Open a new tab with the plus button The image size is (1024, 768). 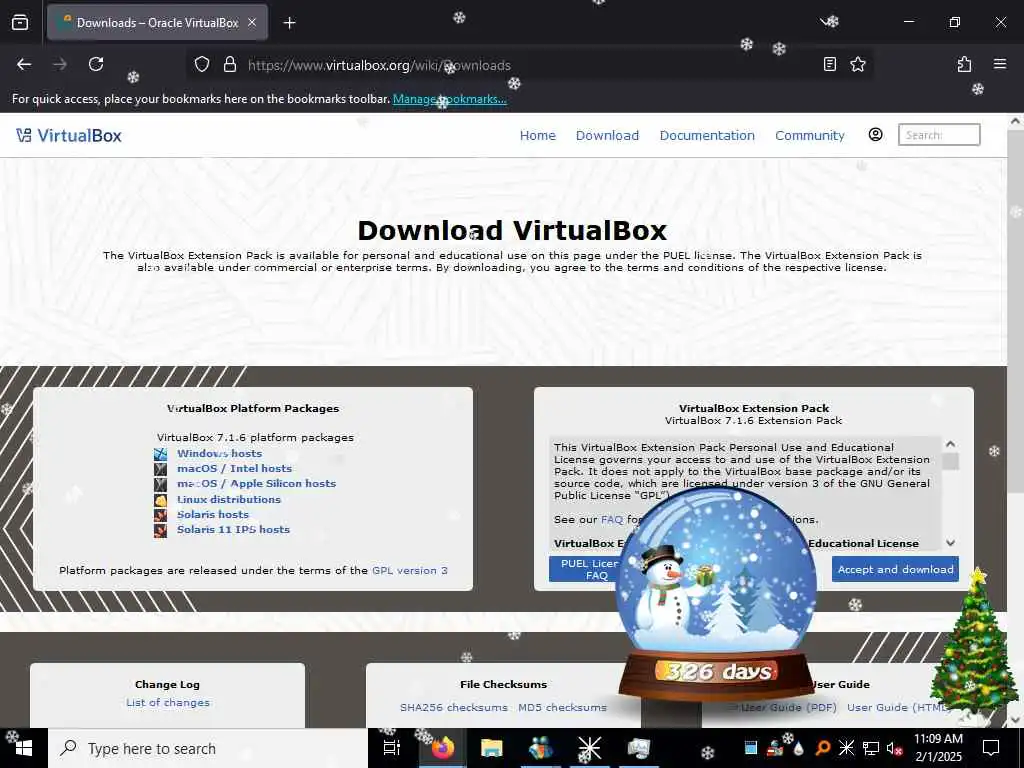coord(289,23)
